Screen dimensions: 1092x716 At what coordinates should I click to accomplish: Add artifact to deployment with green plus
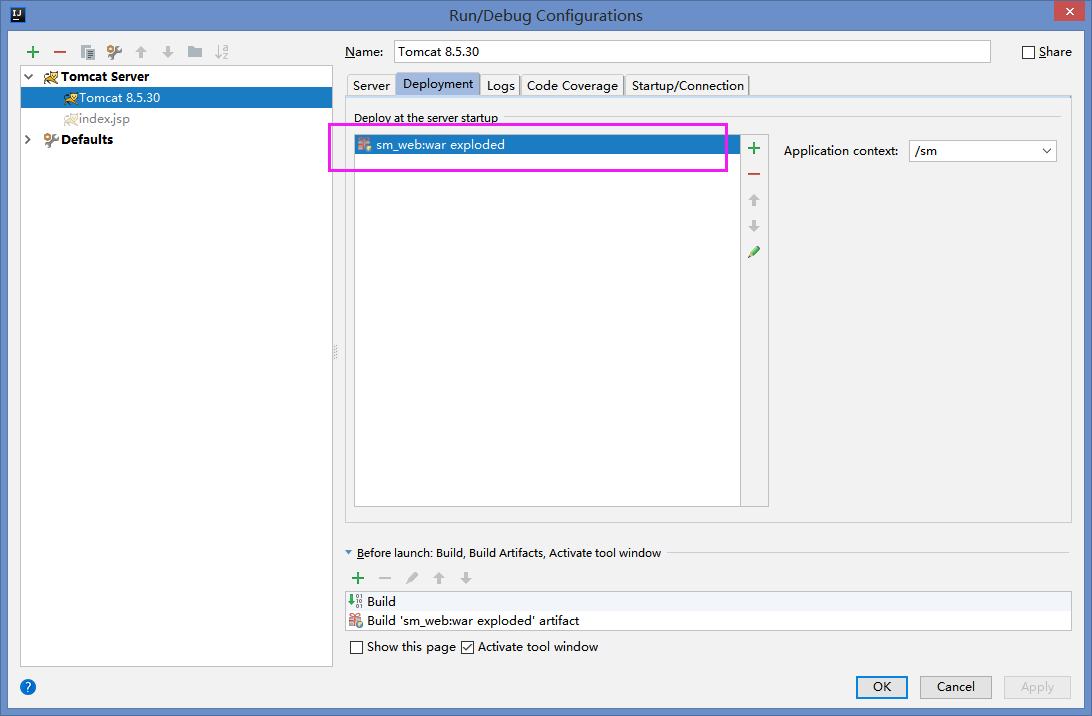tap(754, 148)
